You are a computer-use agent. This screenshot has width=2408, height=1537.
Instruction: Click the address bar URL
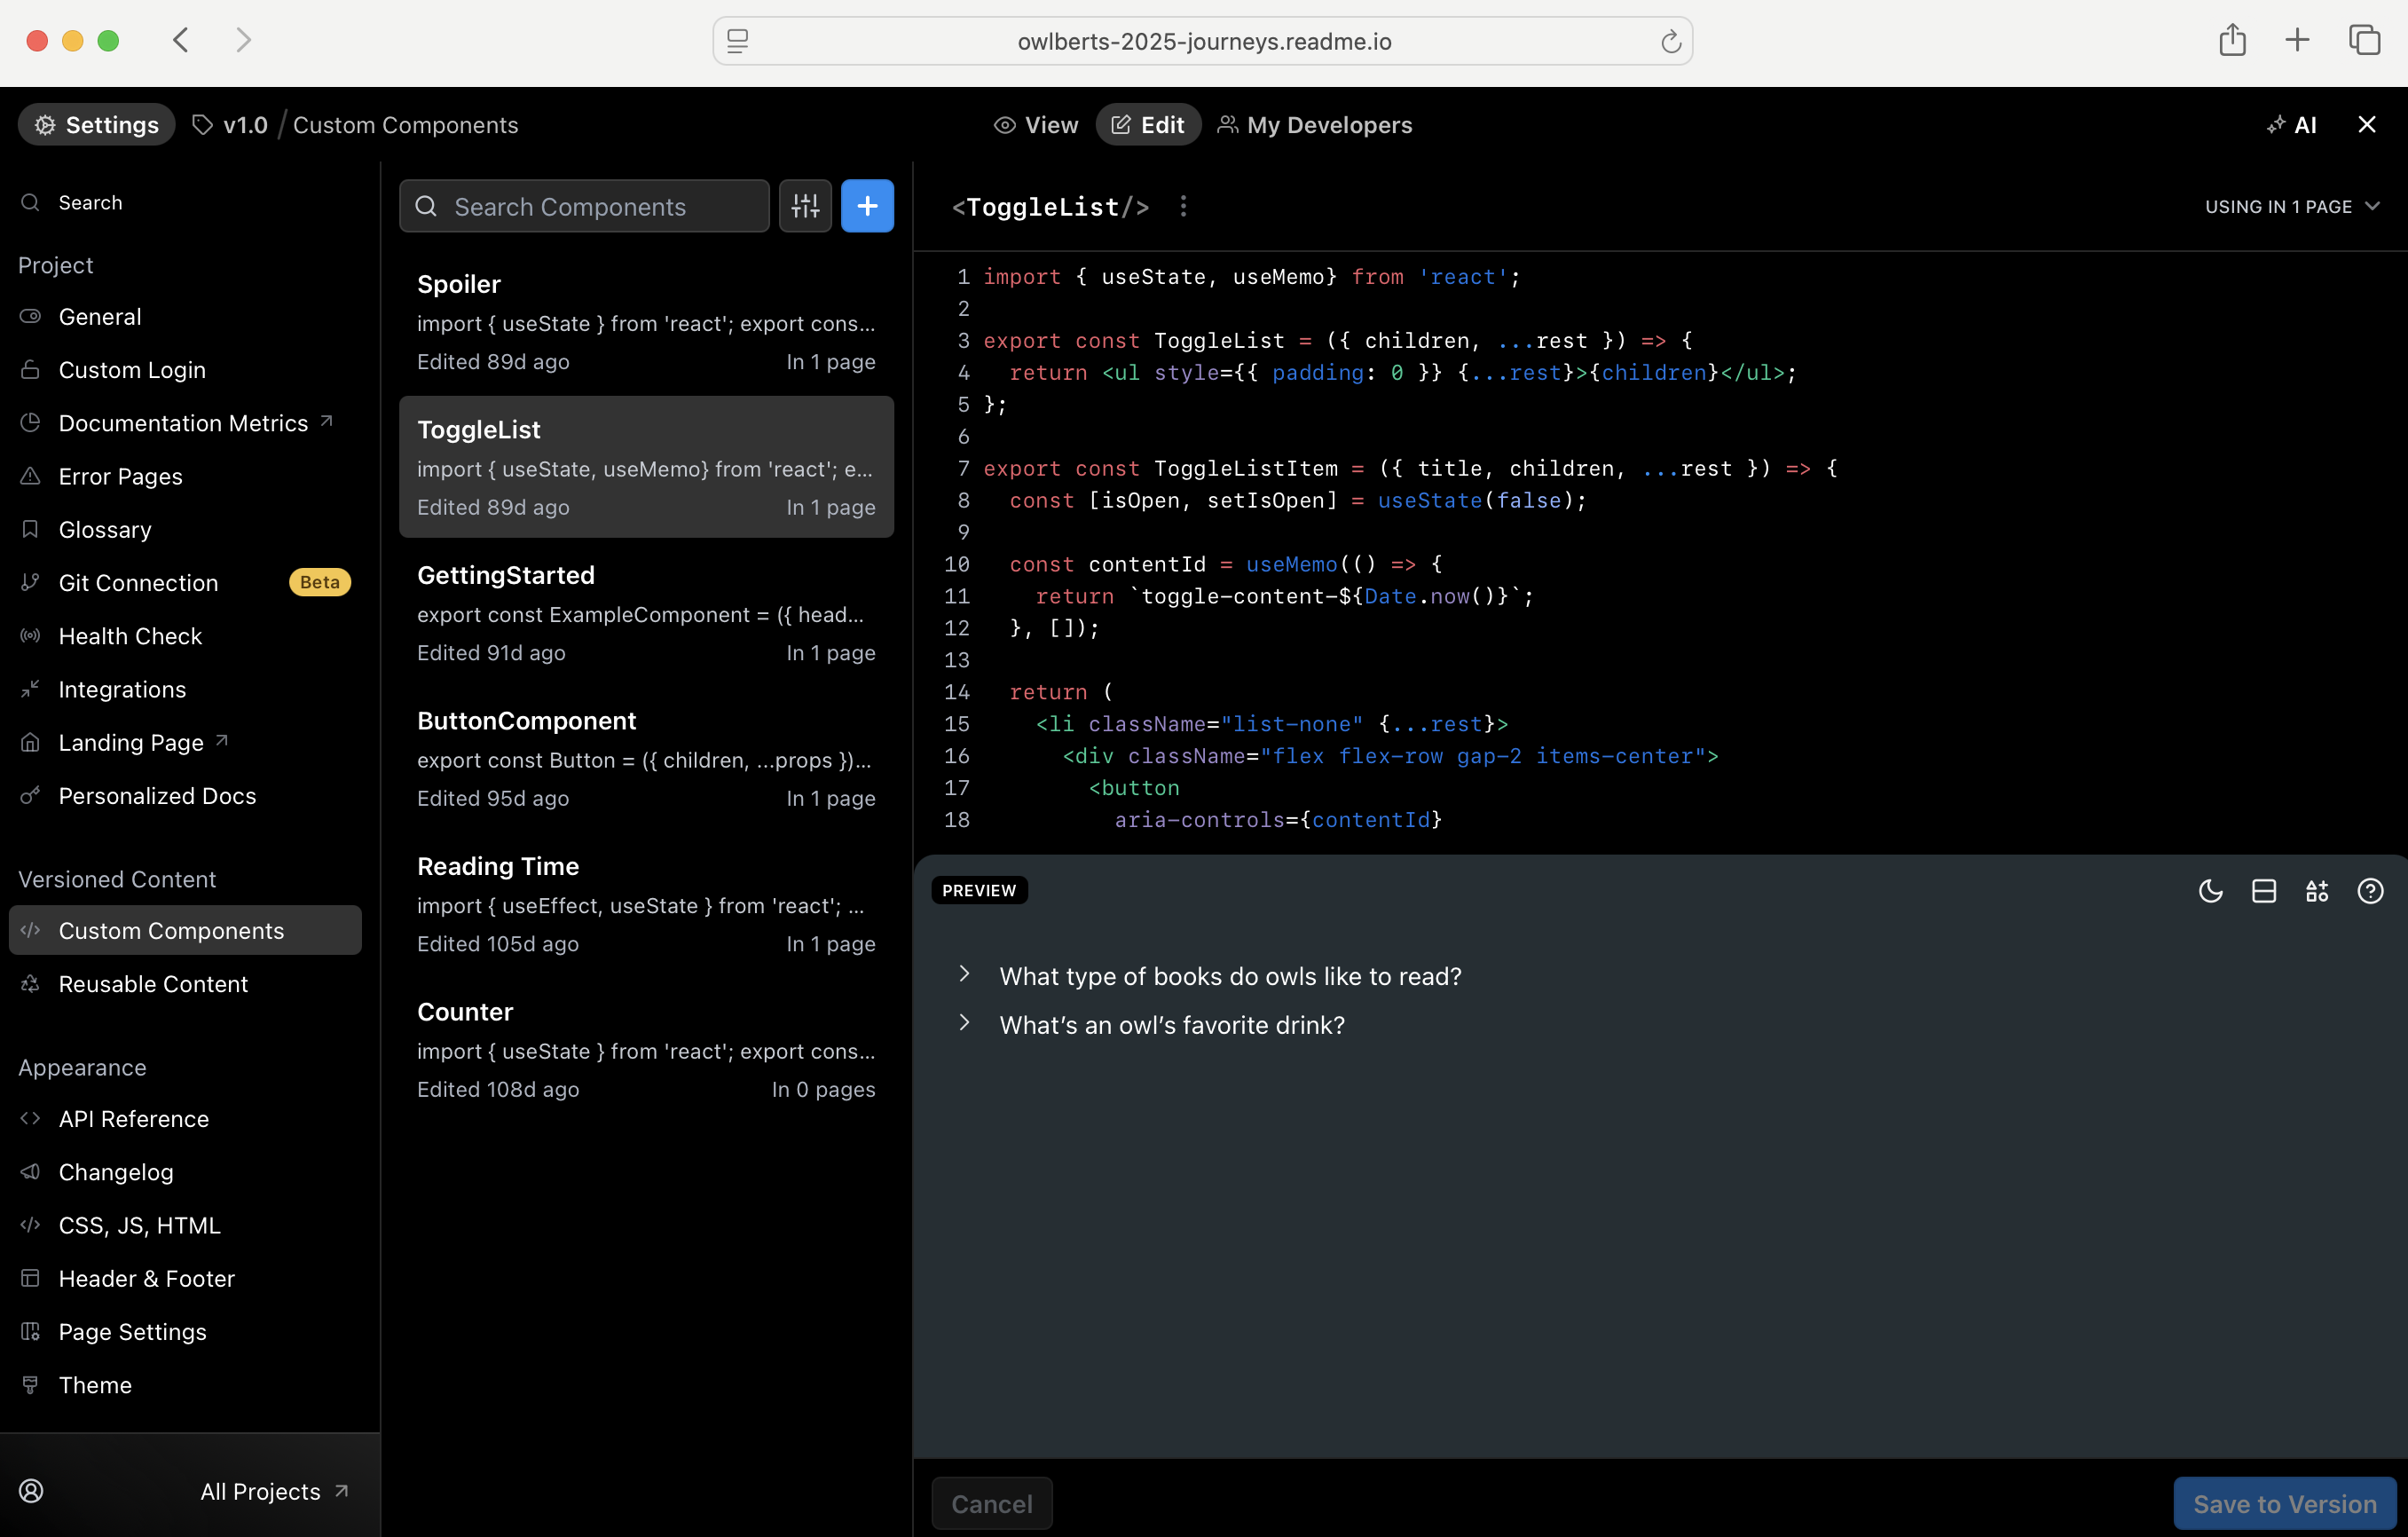pyautogui.click(x=1204, y=41)
